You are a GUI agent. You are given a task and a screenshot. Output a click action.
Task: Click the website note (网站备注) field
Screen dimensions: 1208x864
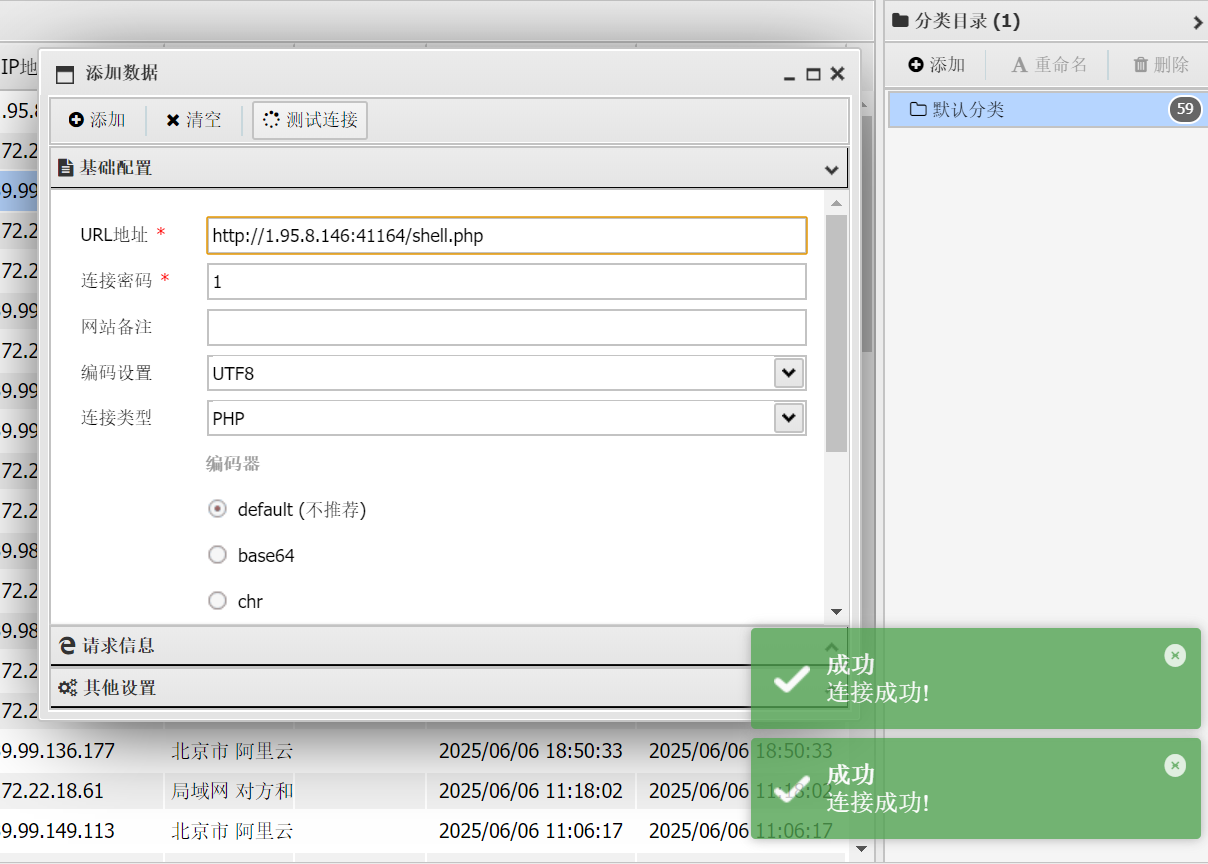pyautogui.click(x=506, y=327)
